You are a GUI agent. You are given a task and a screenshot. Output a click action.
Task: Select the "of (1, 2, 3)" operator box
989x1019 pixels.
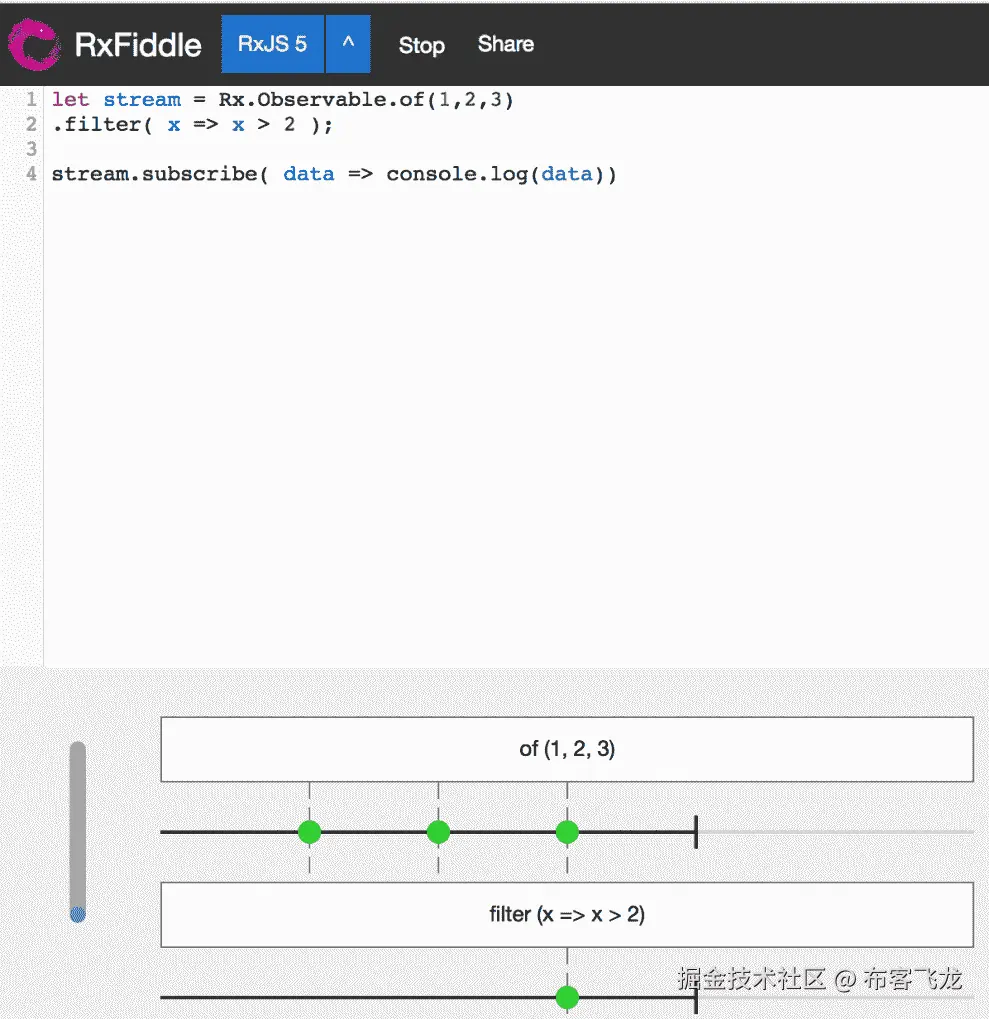tap(566, 749)
